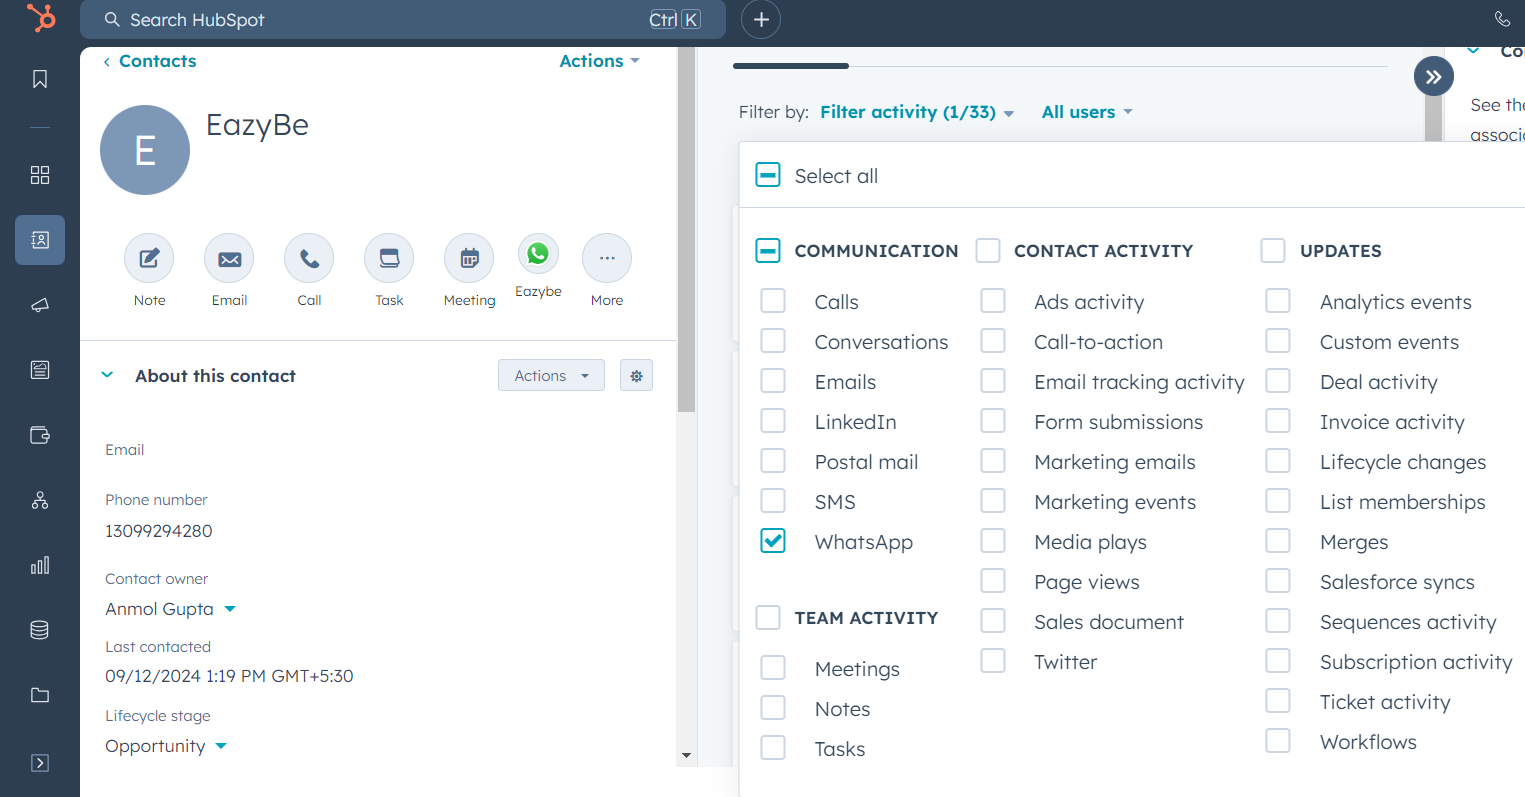Create a Task with the Task icon
This screenshot has width=1525, height=797.
click(x=389, y=259)
